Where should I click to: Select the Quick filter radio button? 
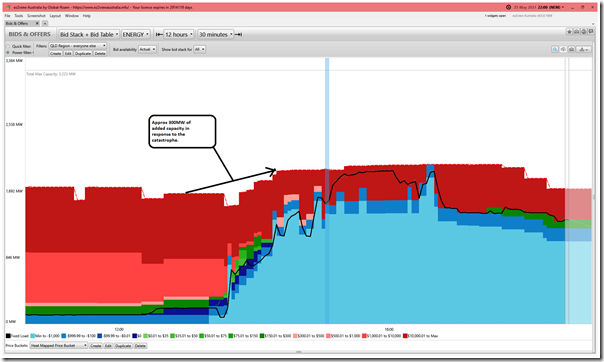[x=8, y=46]
